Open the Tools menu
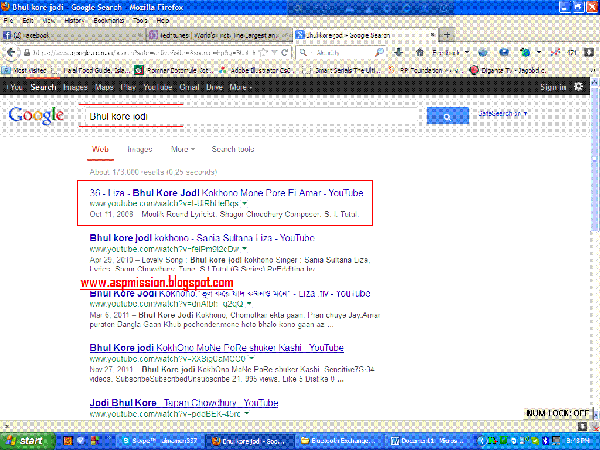Viewport: 600px width, 450px height. point(140,21)
